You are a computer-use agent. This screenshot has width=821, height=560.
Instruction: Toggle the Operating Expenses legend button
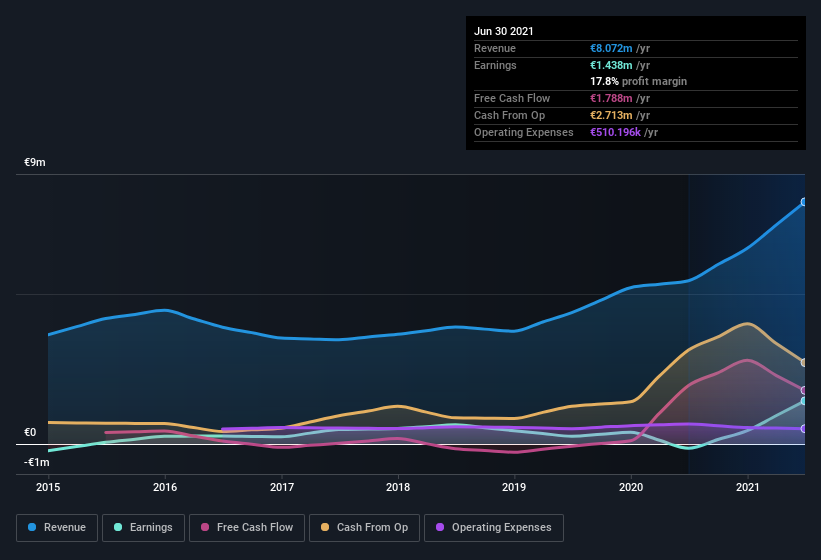494,528
